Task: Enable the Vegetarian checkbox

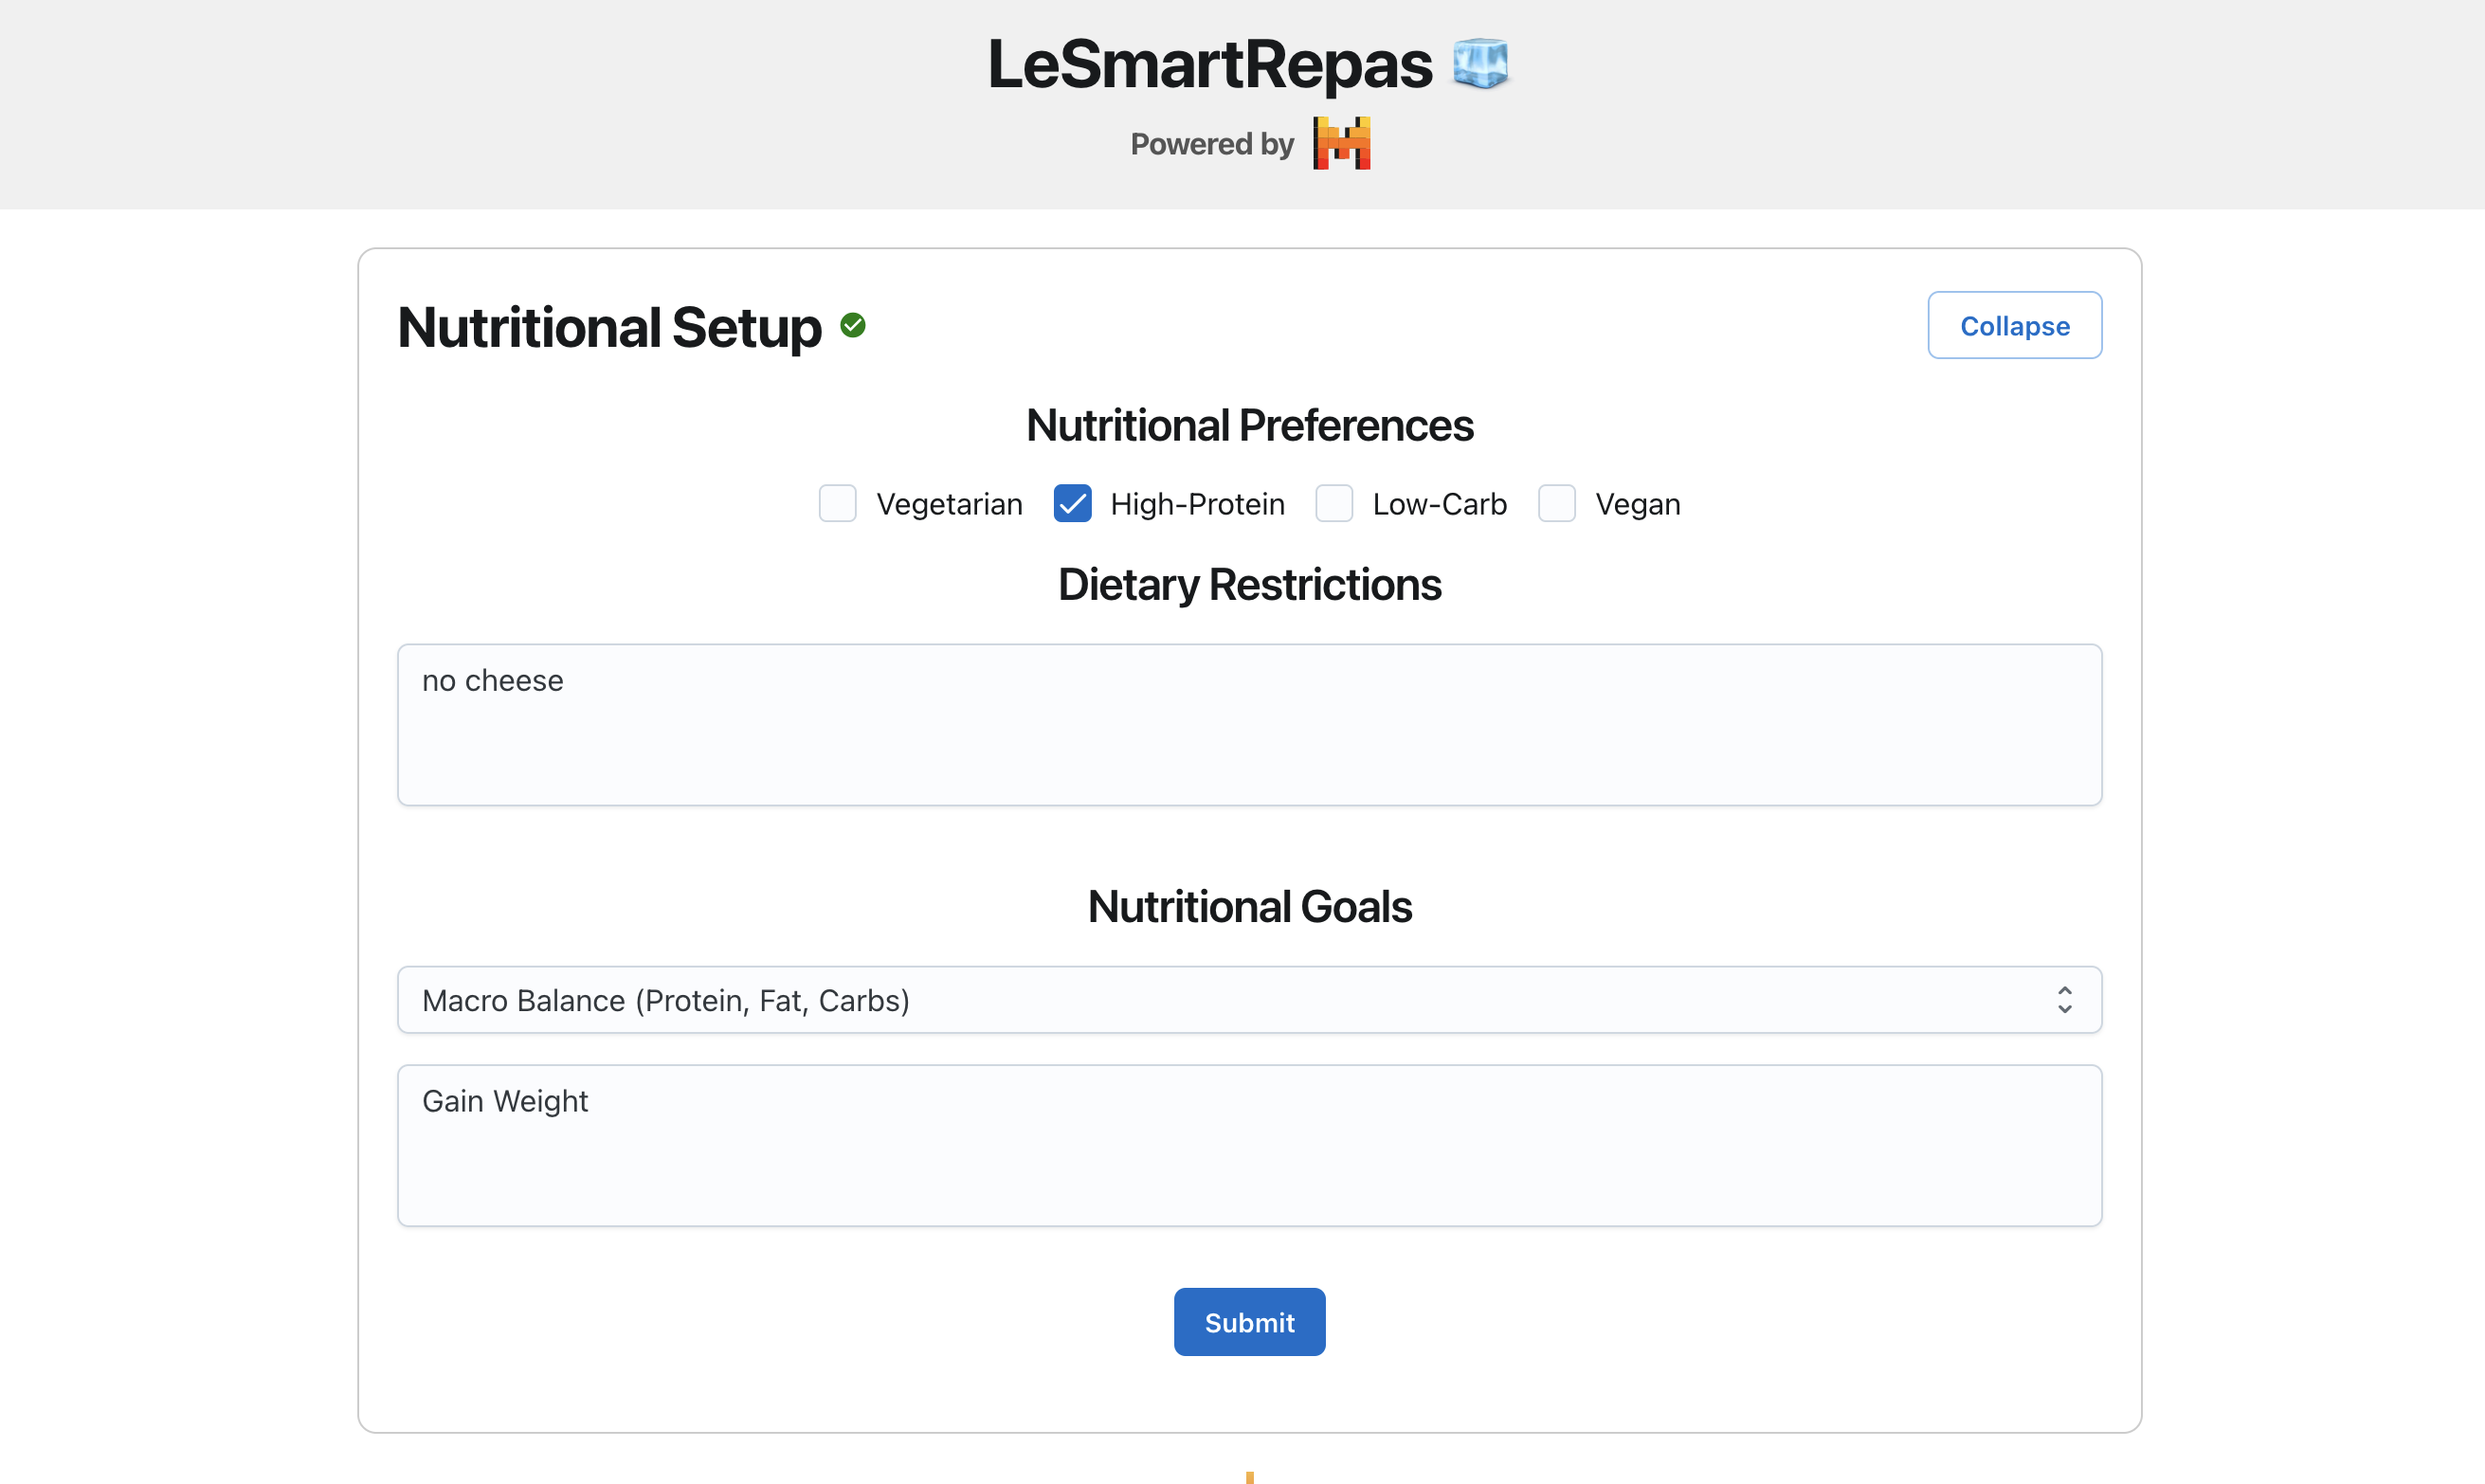Action: pyautogui.click(x=838, y=504)
